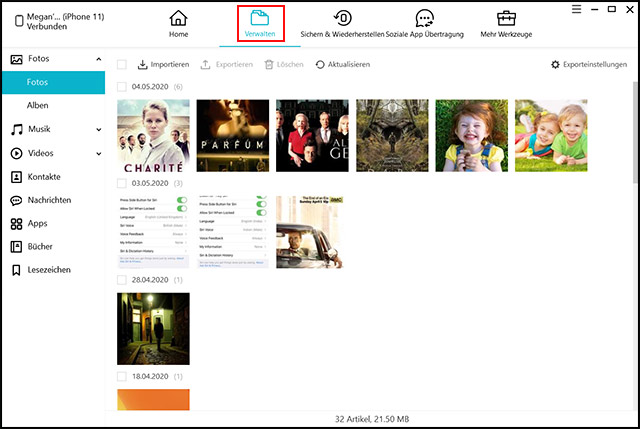Click the Apps grid icon
Screen dimensions: 640x429
pos(16,224)
